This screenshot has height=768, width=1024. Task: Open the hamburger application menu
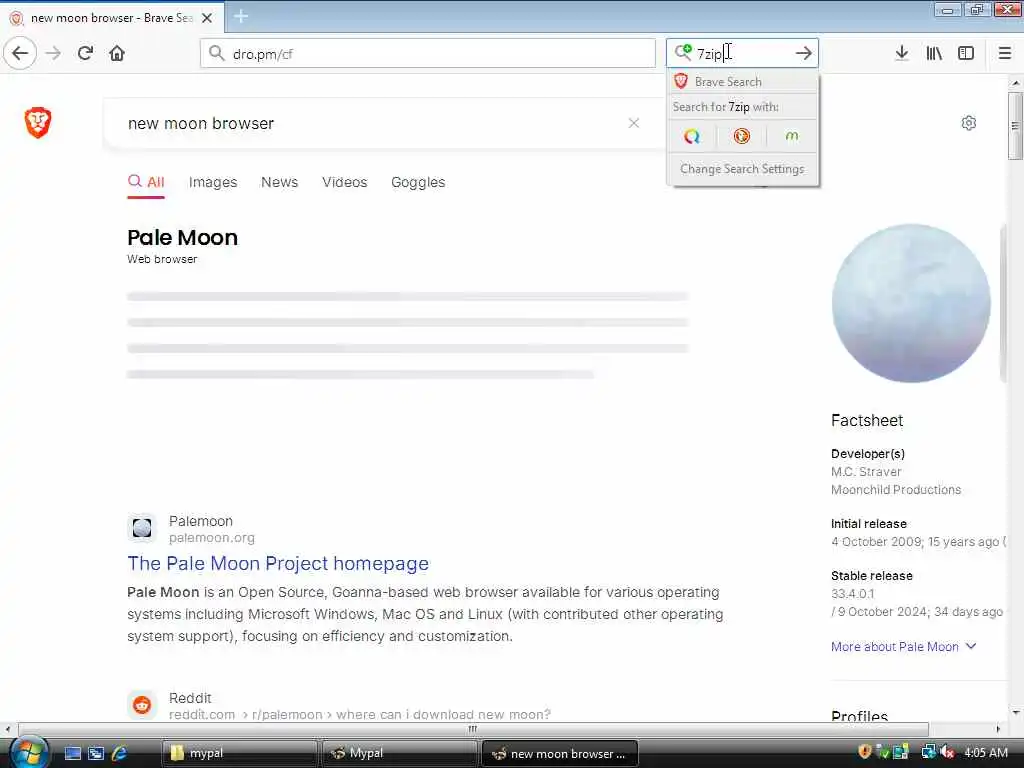pos(1005,53)
